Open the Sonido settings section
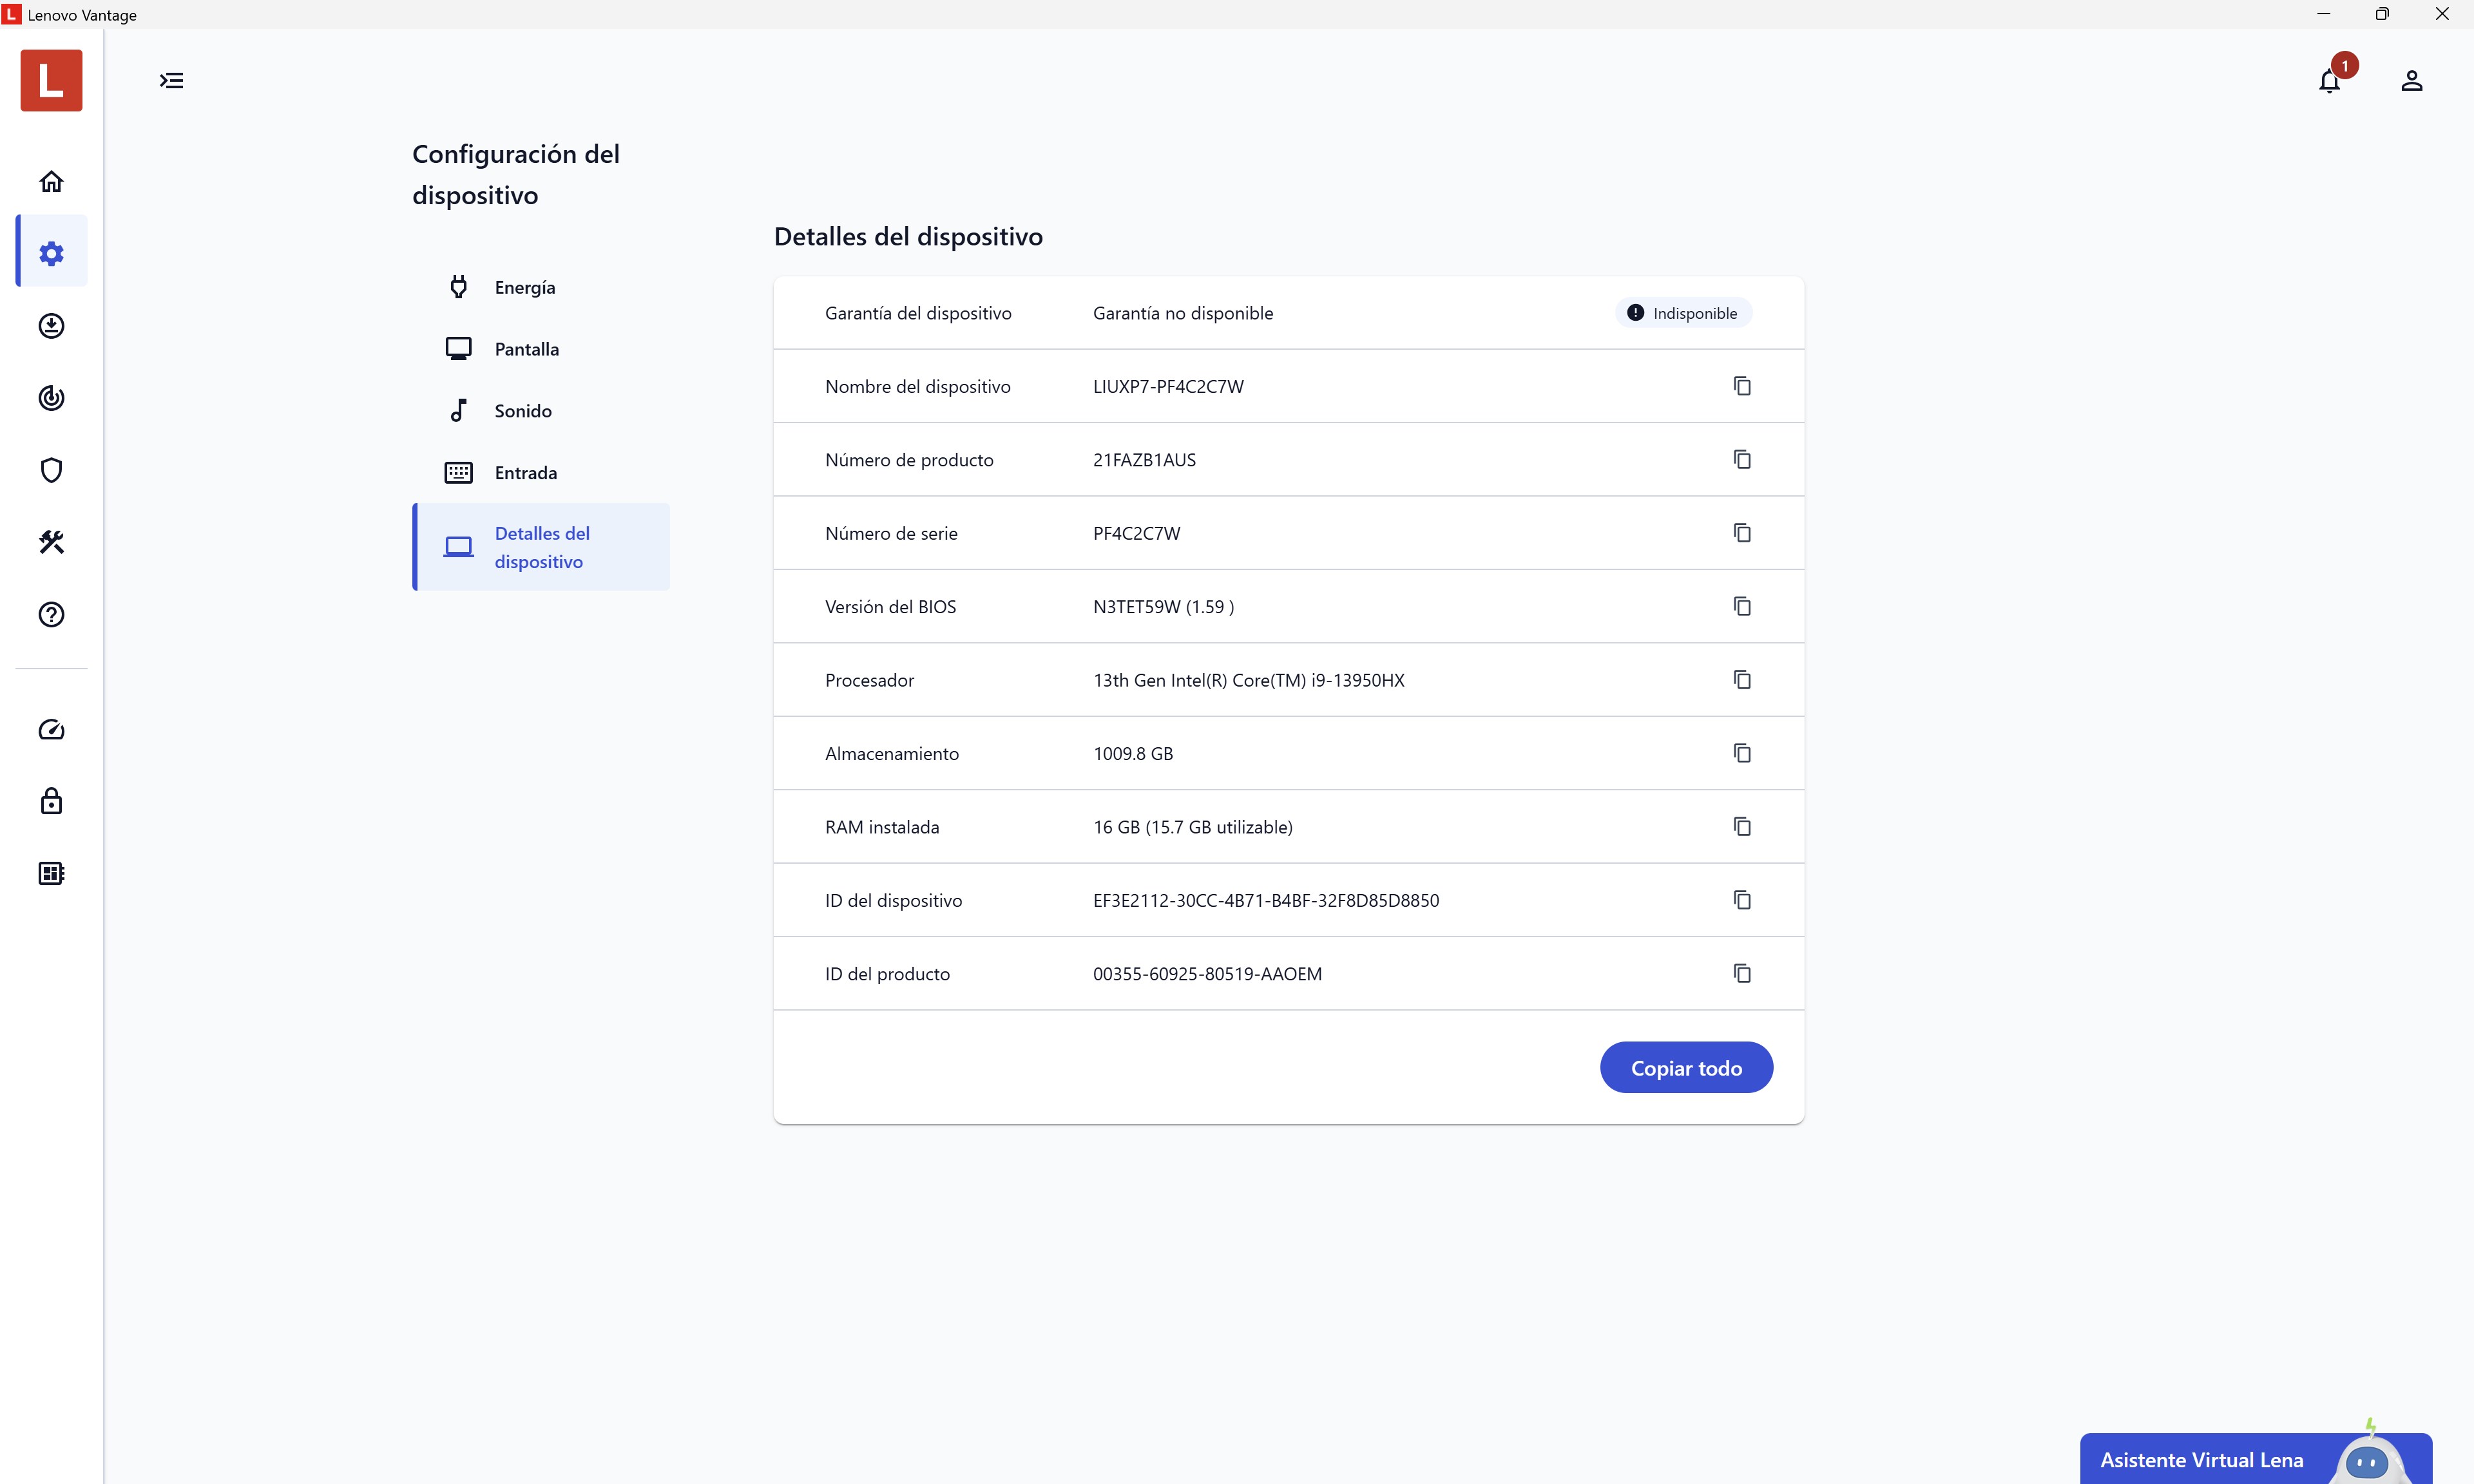The image size is (2474, 1484). click(541, 411)
